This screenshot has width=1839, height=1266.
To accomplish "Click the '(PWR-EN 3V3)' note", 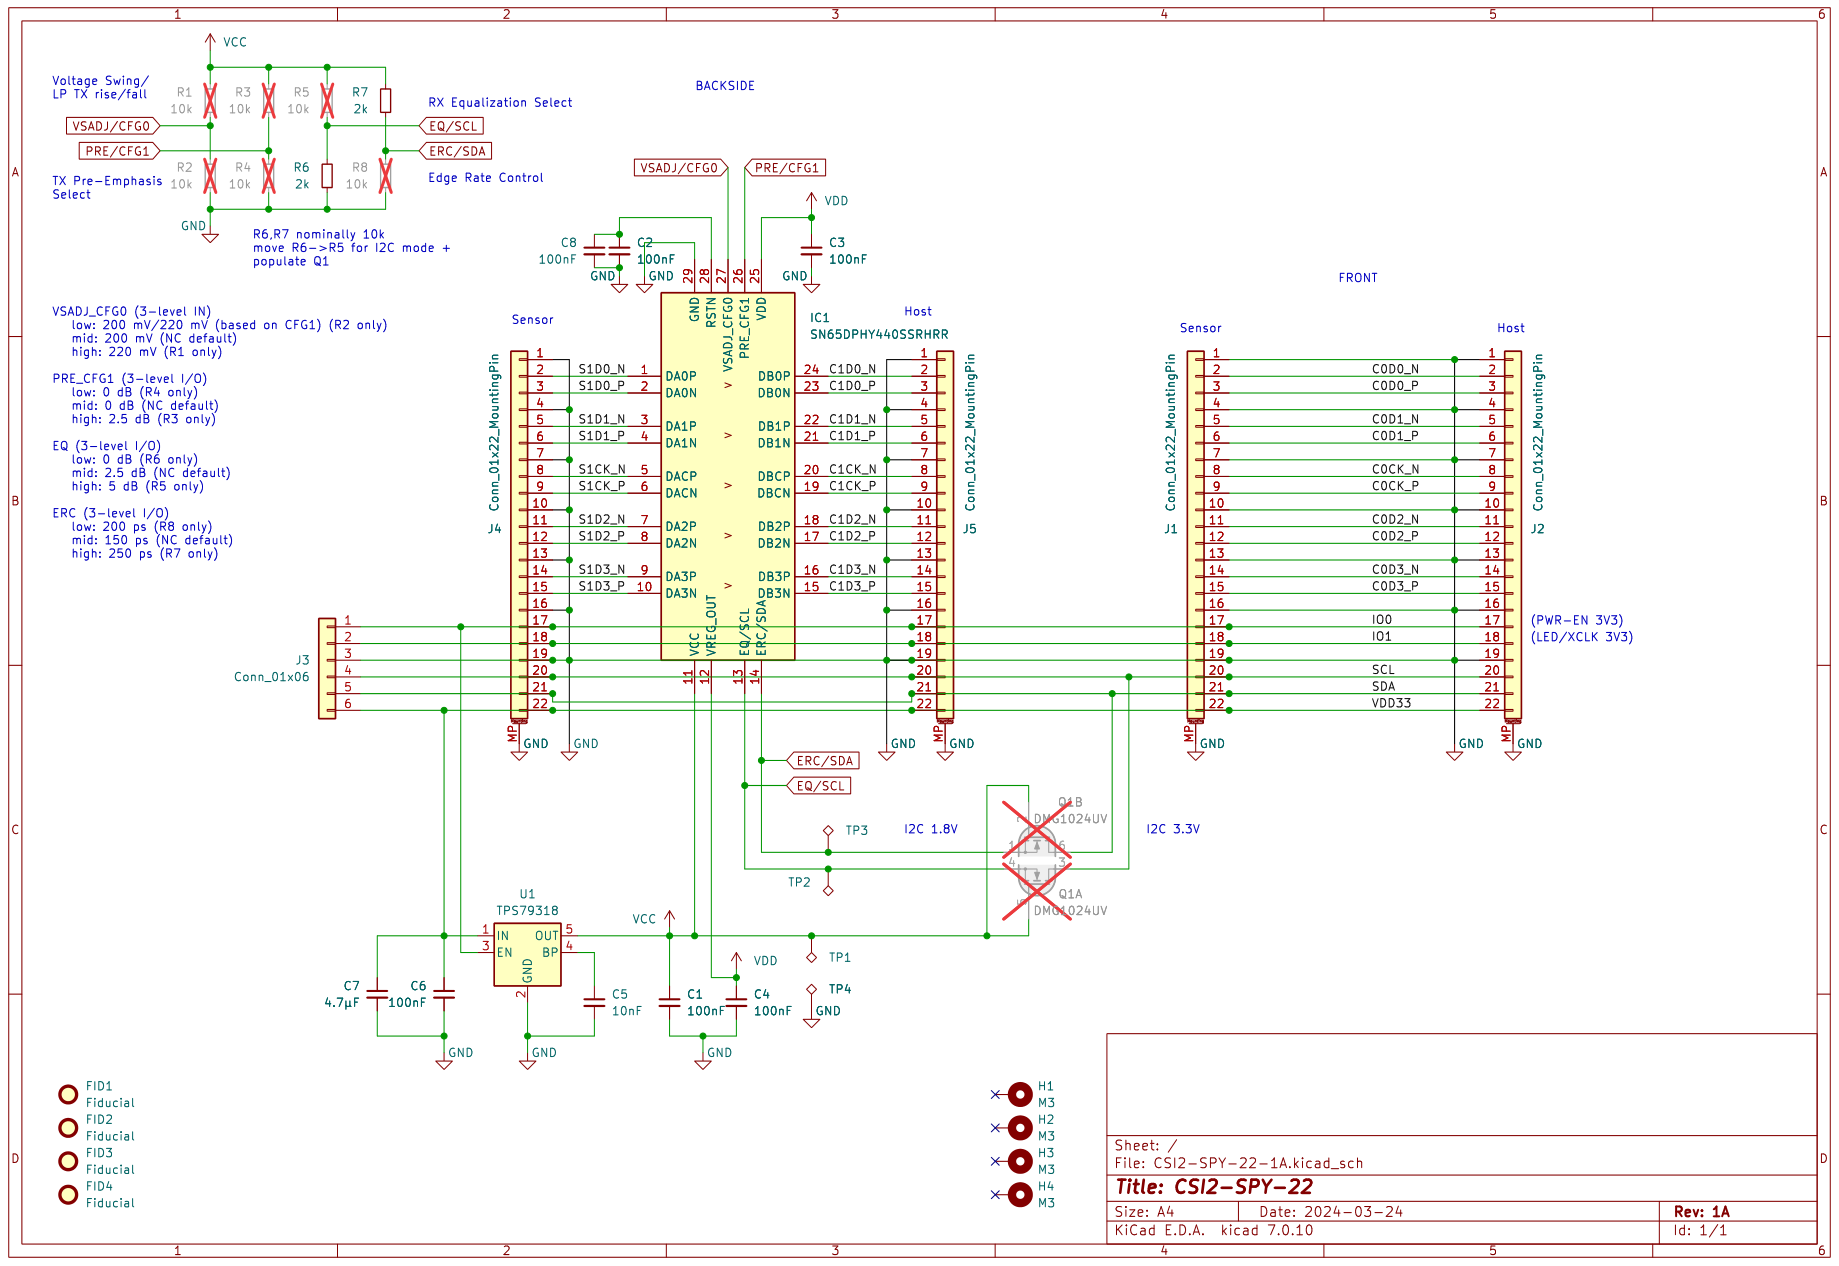I will [x=1577, y=620].
